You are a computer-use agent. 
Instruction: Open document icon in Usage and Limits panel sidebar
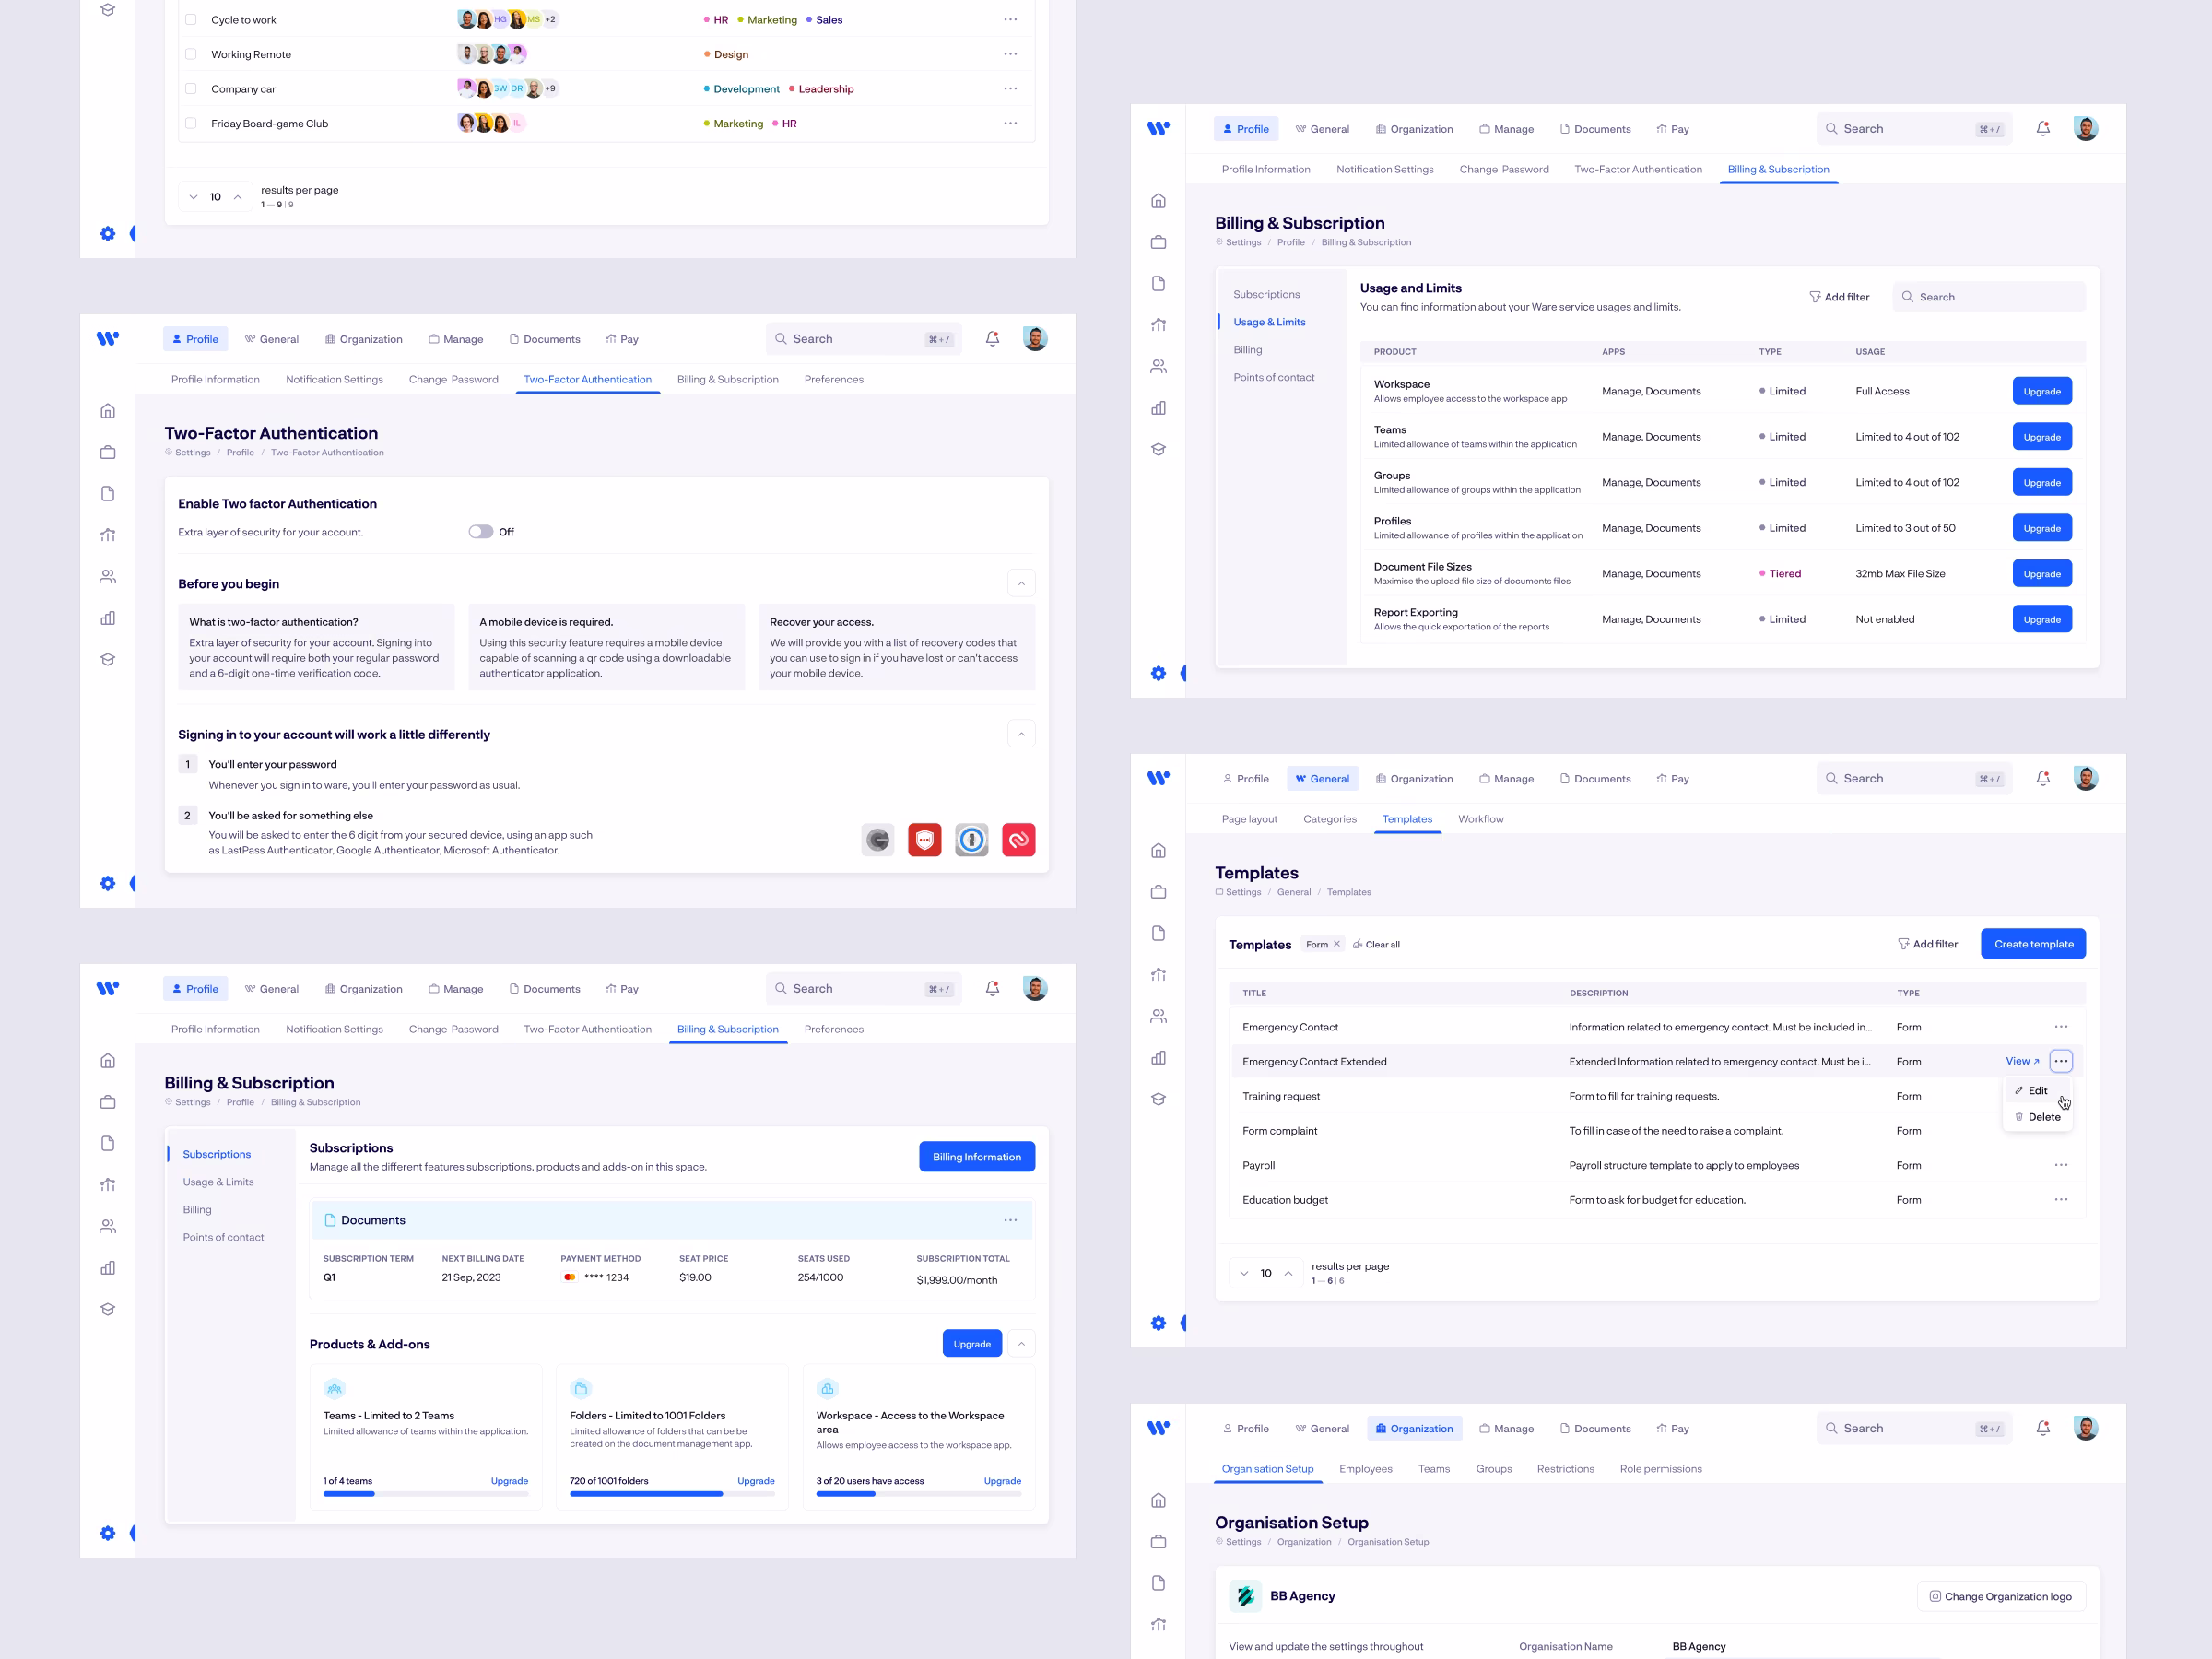pos(1158,283)
